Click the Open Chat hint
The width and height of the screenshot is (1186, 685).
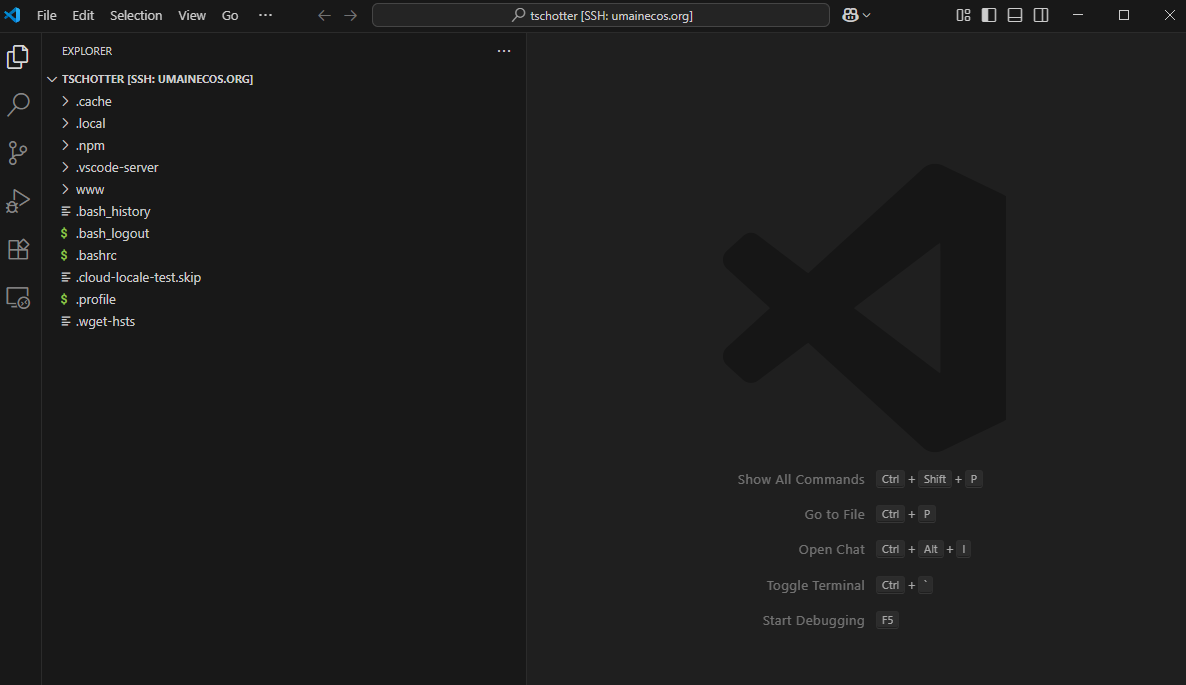click(831, 550)
